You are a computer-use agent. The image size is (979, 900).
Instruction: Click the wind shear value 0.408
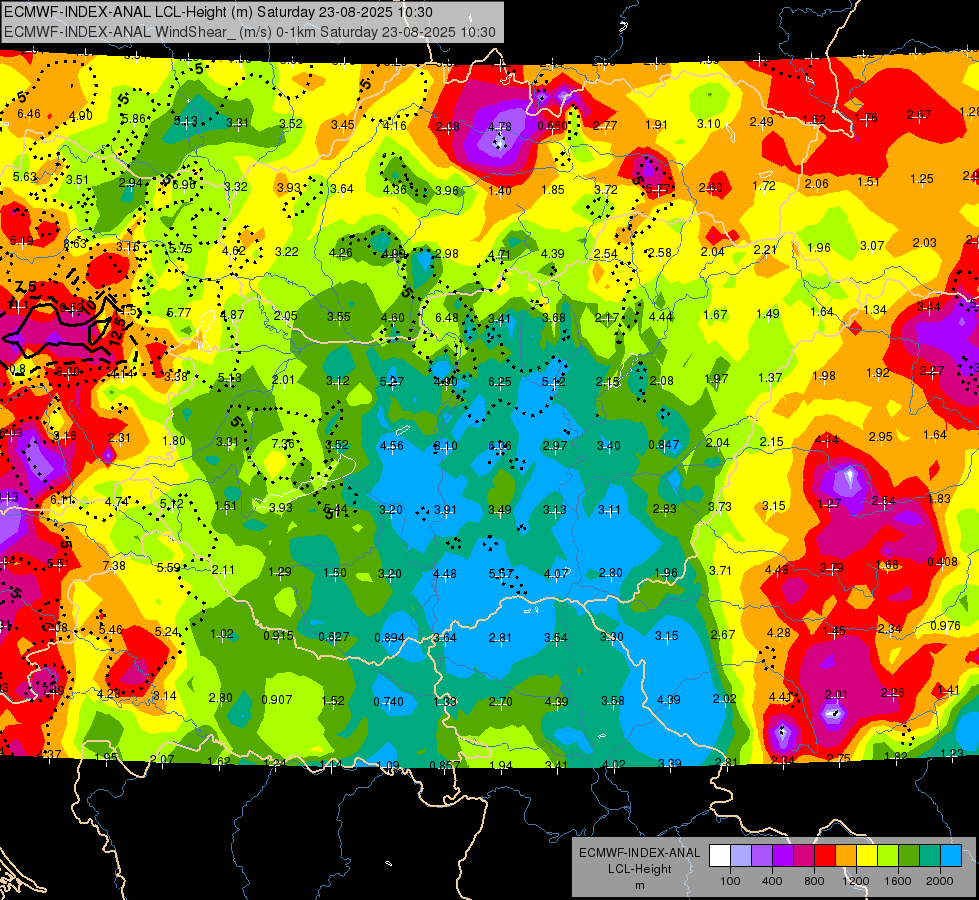(x=942, y=561)
